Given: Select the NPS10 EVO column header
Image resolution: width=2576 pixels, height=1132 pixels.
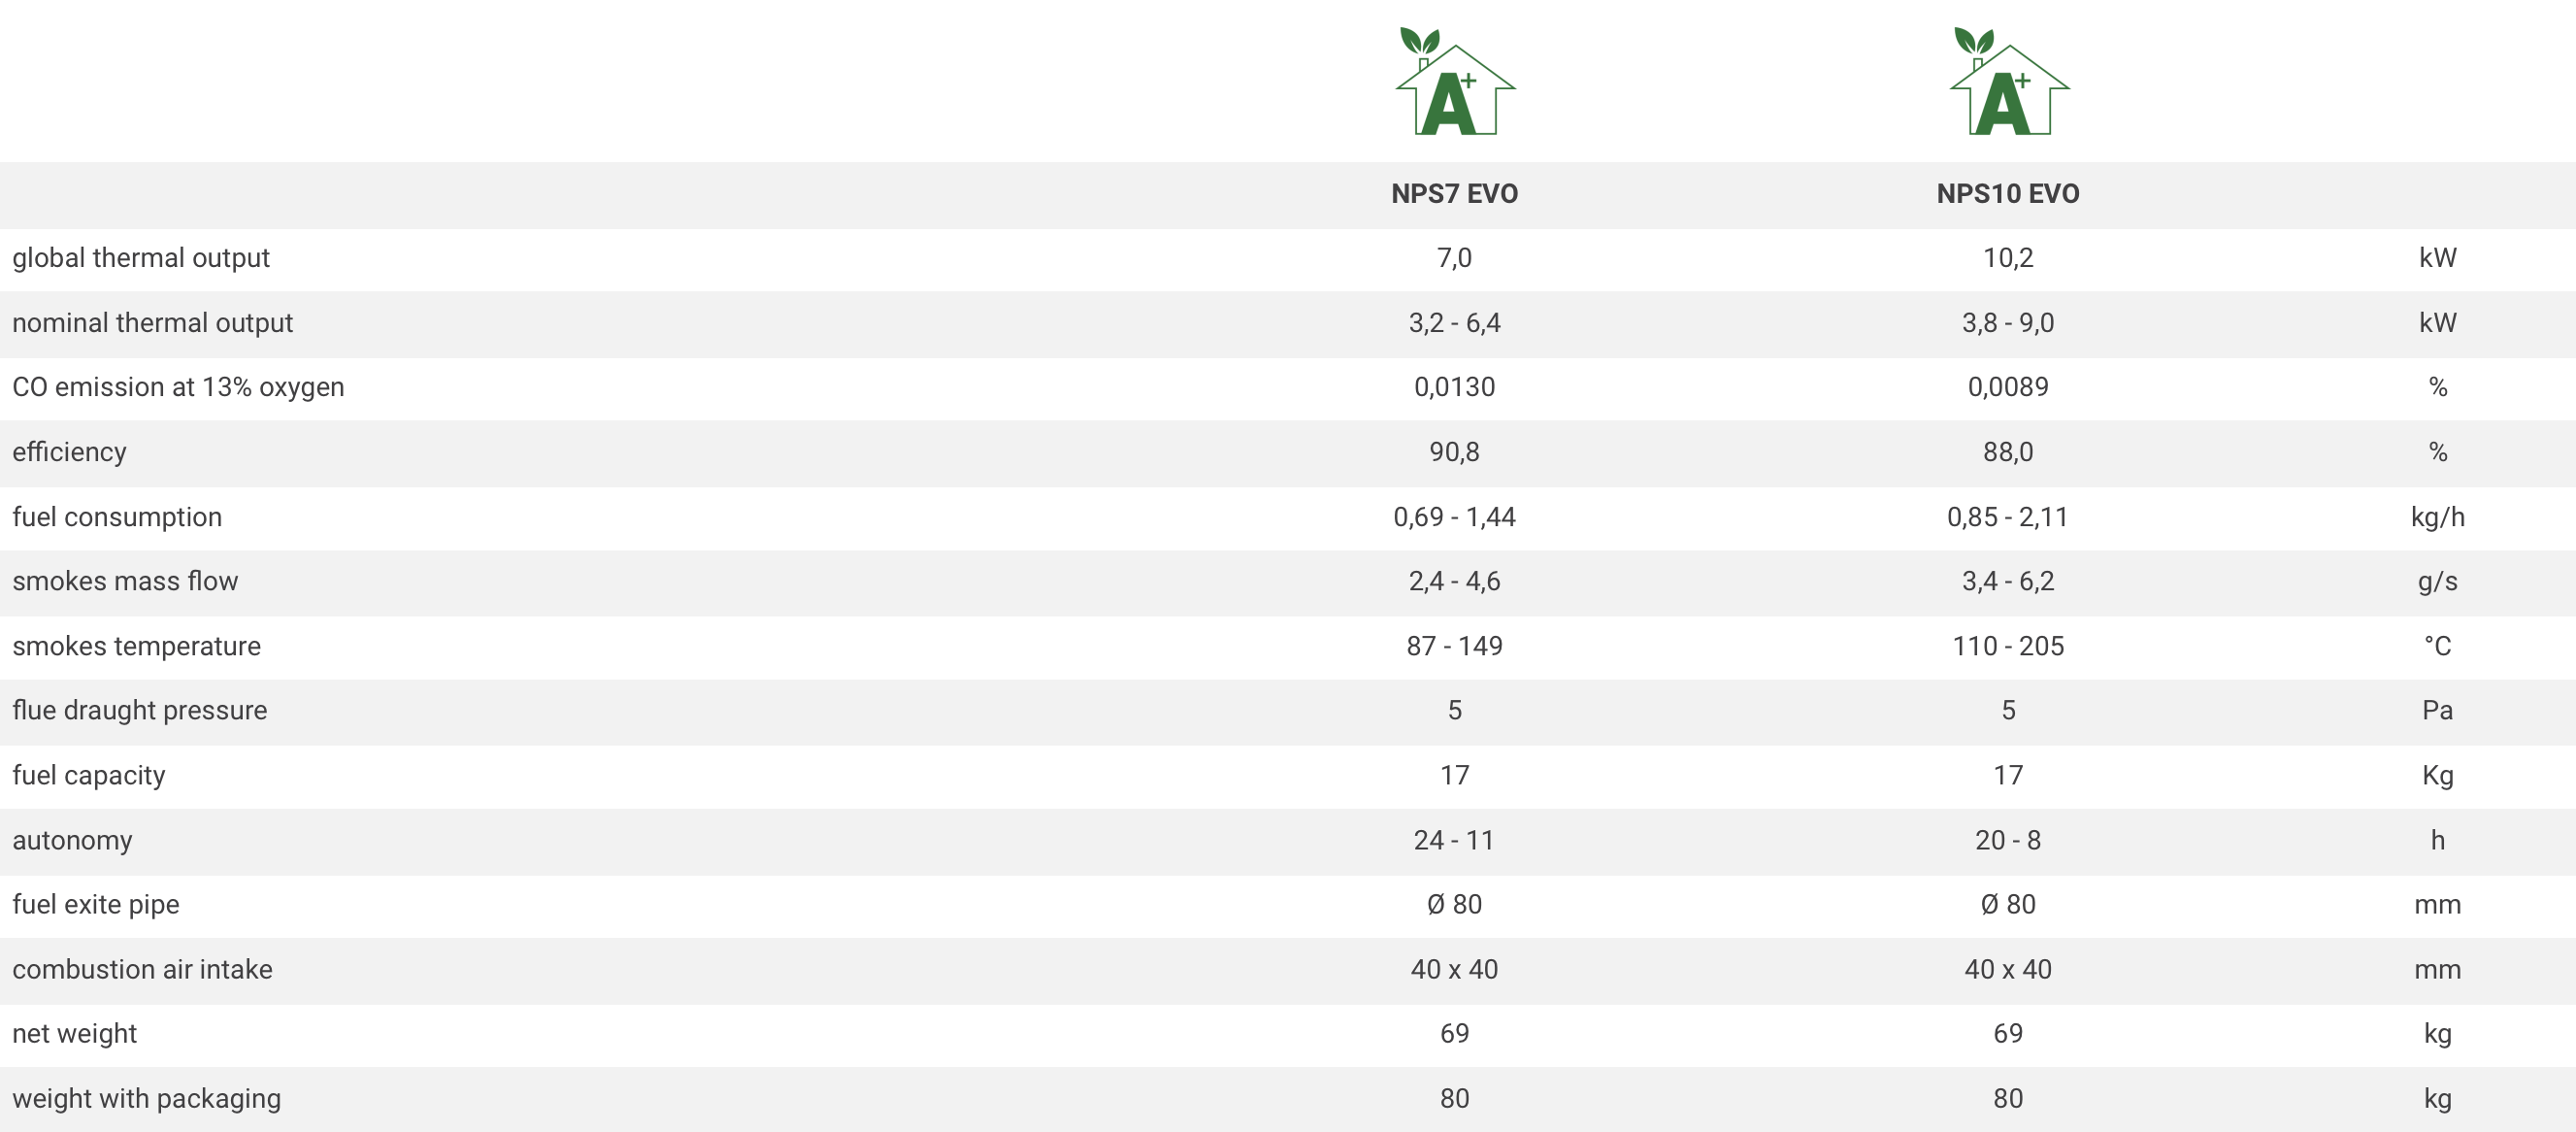Looking at the screenshot, I should click(x=2007, y=194).
